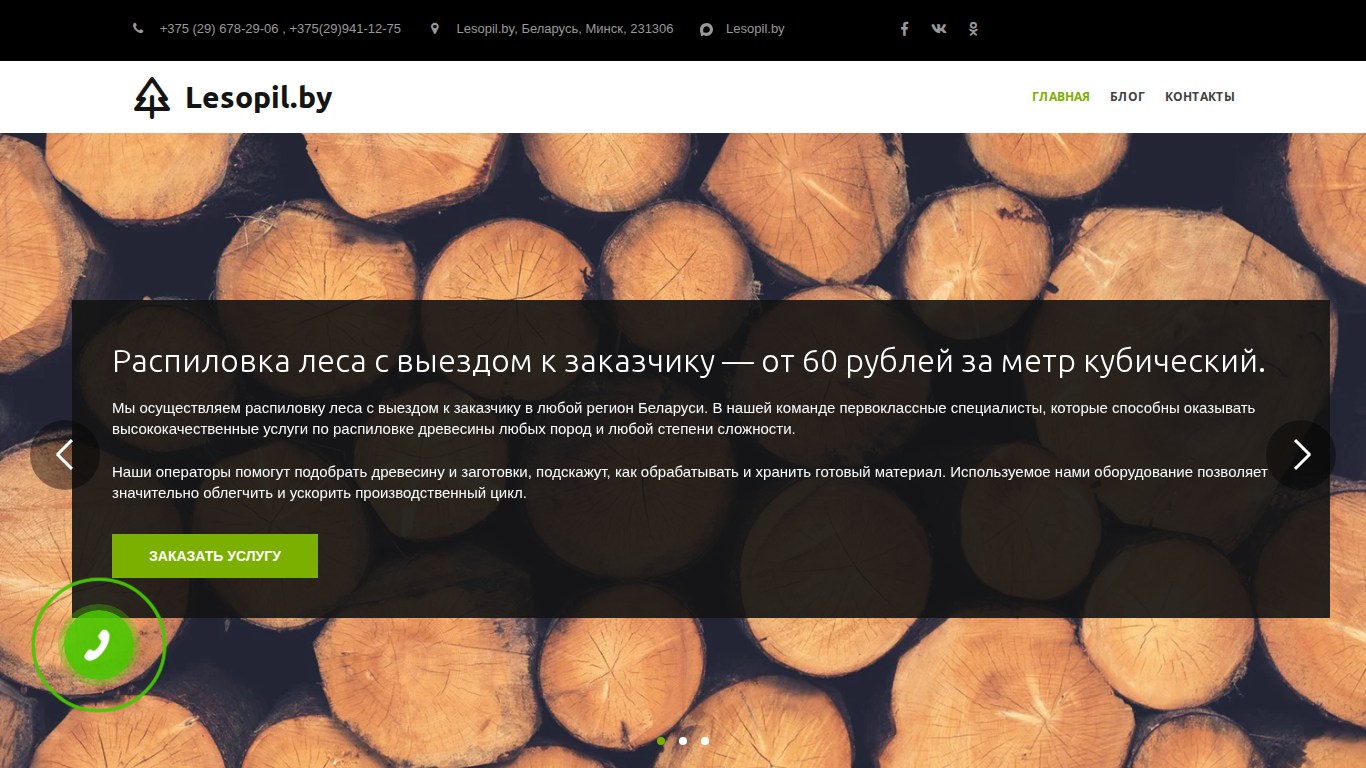Go to the previous slide arrow
The image size is (1366, 768).
pos(65,455)
